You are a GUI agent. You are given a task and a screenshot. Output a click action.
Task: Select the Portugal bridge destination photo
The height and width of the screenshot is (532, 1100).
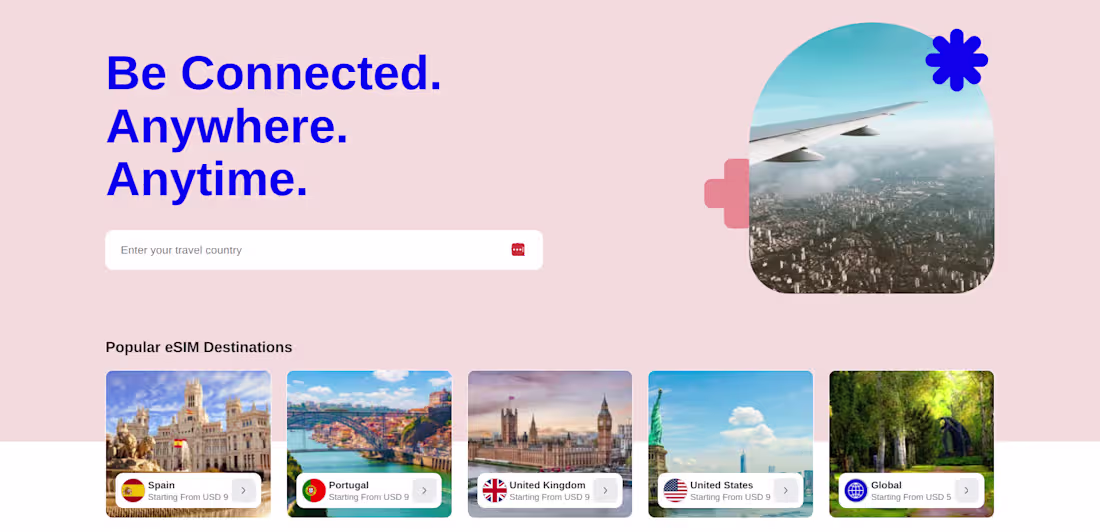tap(369, 421)
